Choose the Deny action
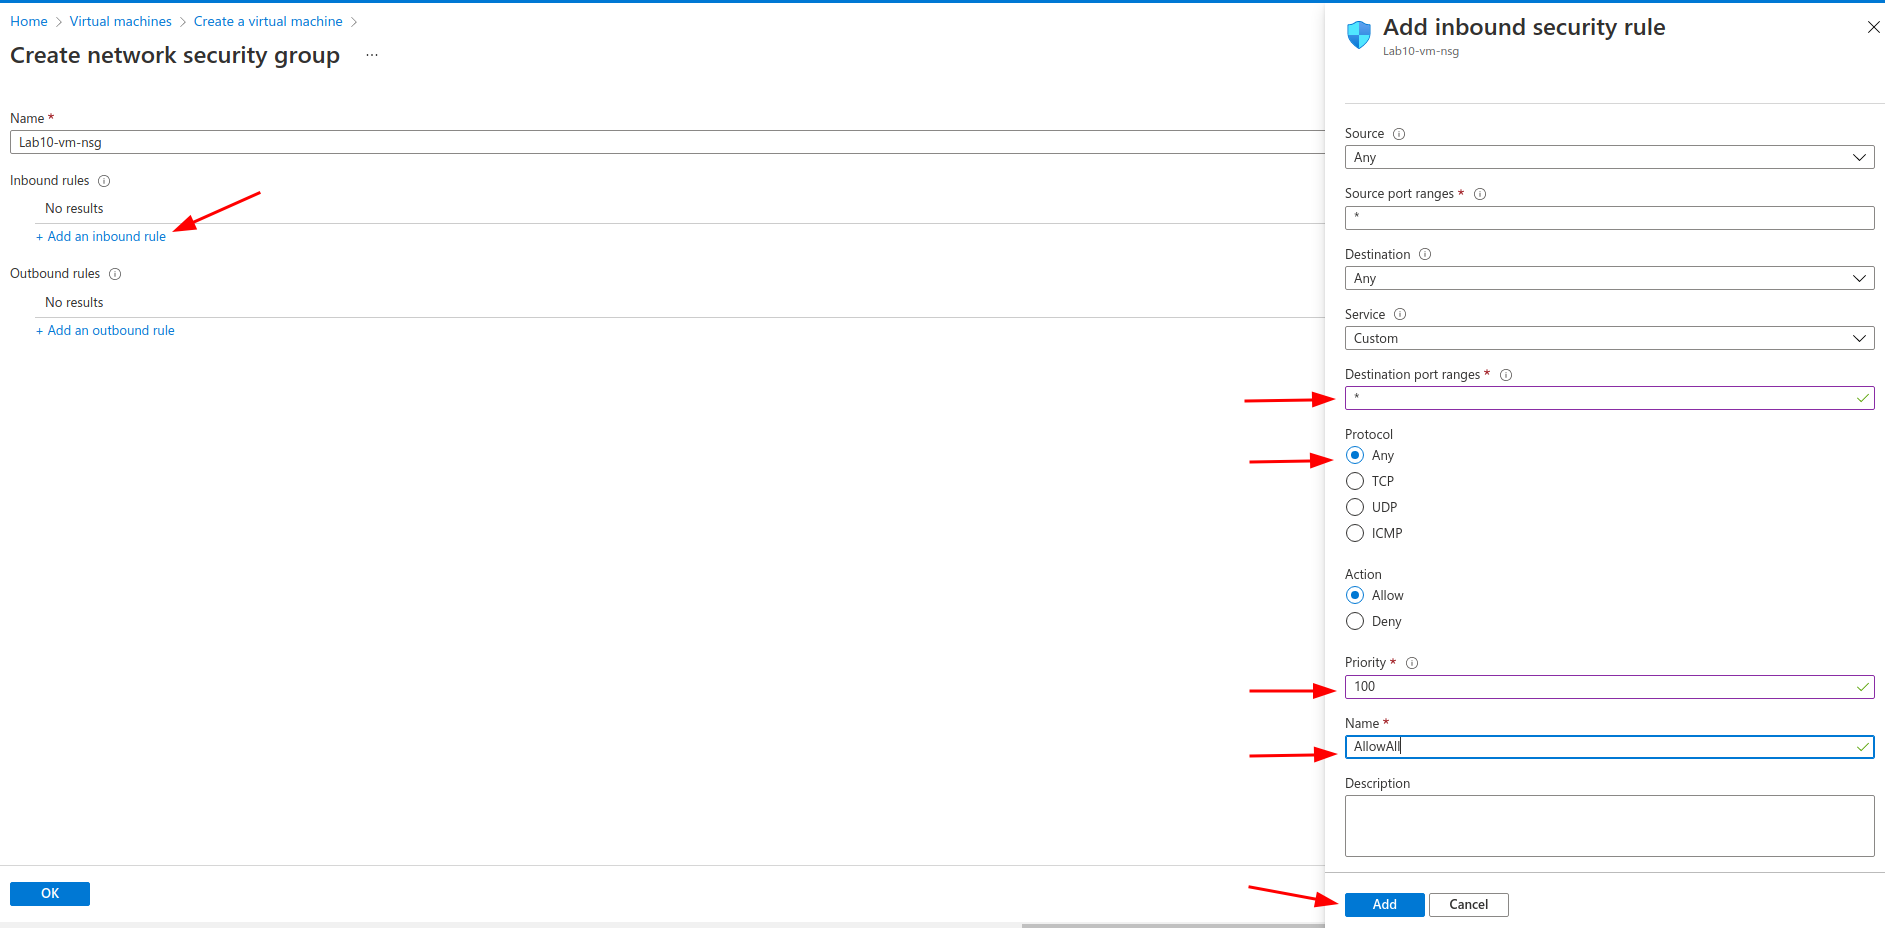The image size is (1885, 928). pos(1355,621)
